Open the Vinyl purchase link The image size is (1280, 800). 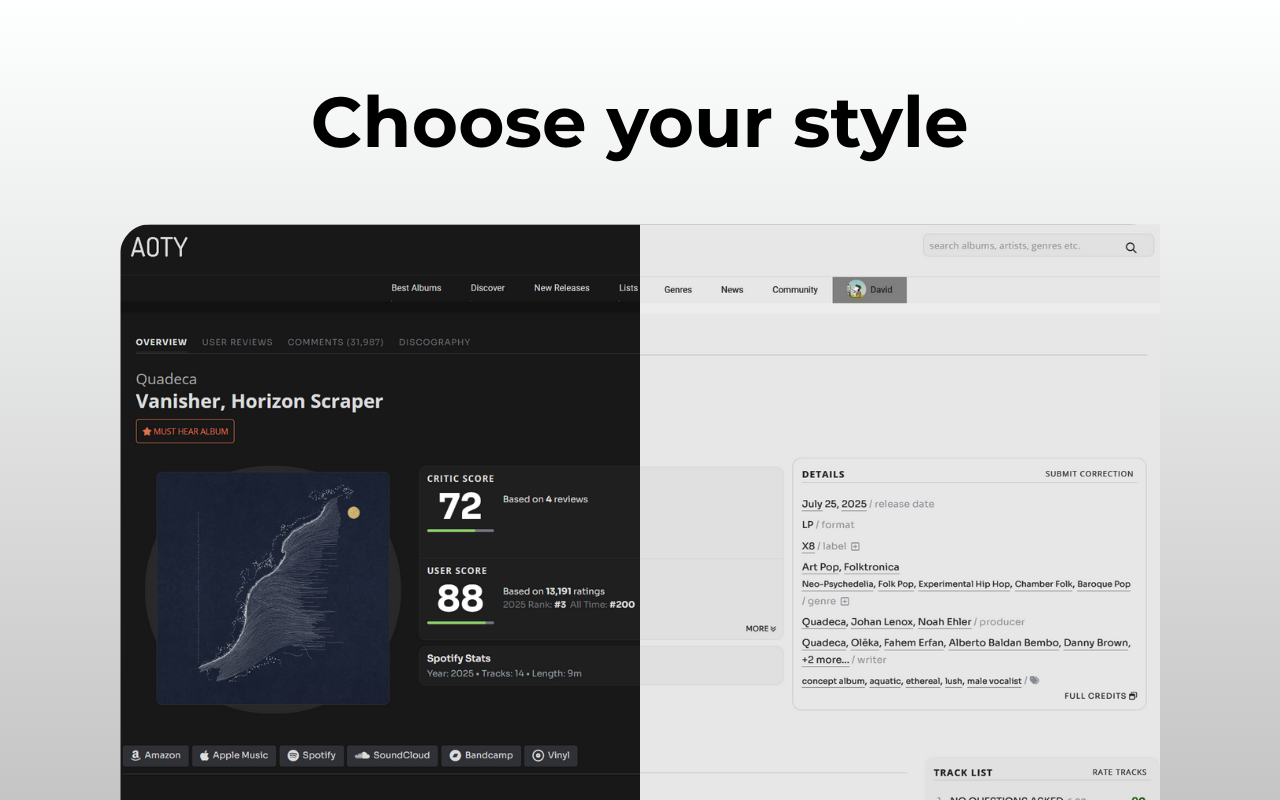[552, 756]
